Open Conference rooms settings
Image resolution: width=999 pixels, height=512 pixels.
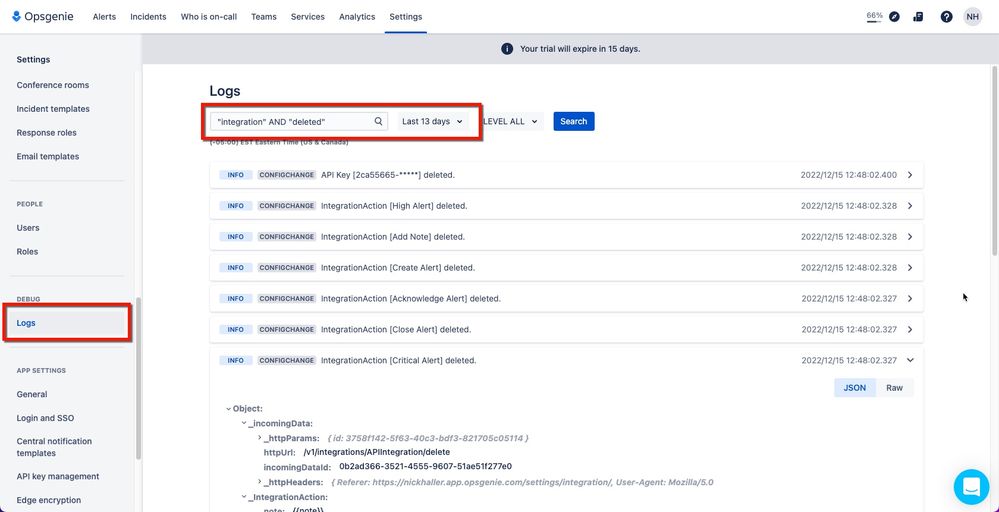pos(53,85)
